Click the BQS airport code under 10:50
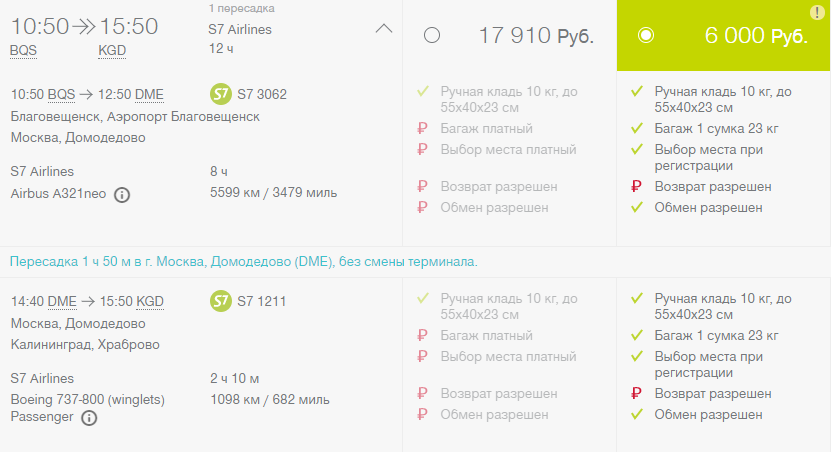831x452 pixels. [23, 51]
